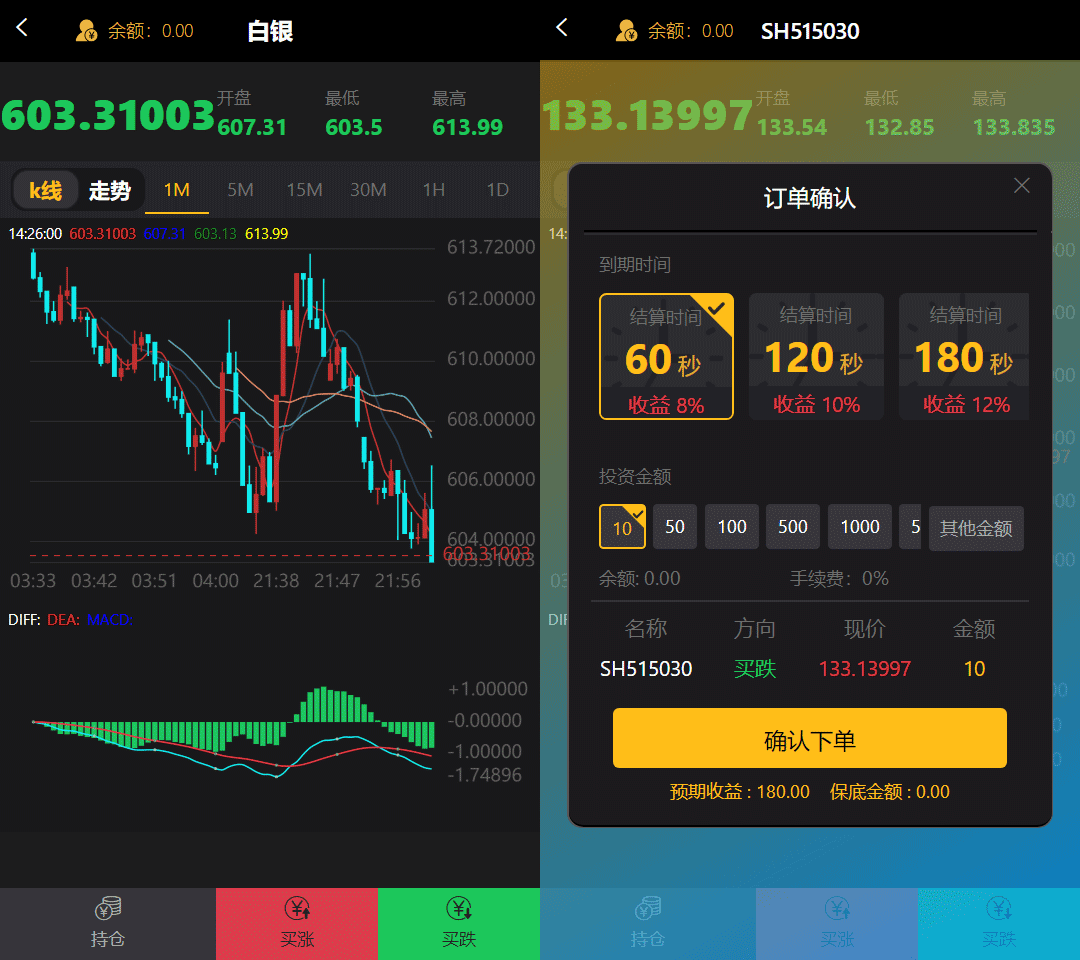Viewport: 1080px width, 960px height.
Task: Select the 60 秒 settlement time option
Action: pyautogui.click(x=666, y=357)
